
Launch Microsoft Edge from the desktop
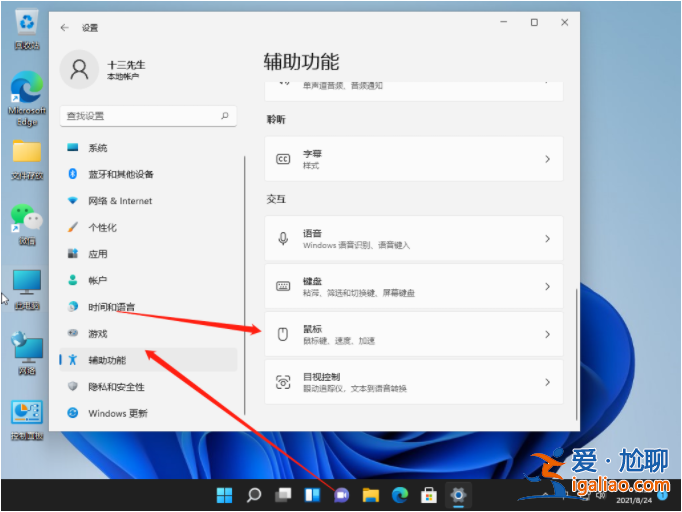[27, 99]
